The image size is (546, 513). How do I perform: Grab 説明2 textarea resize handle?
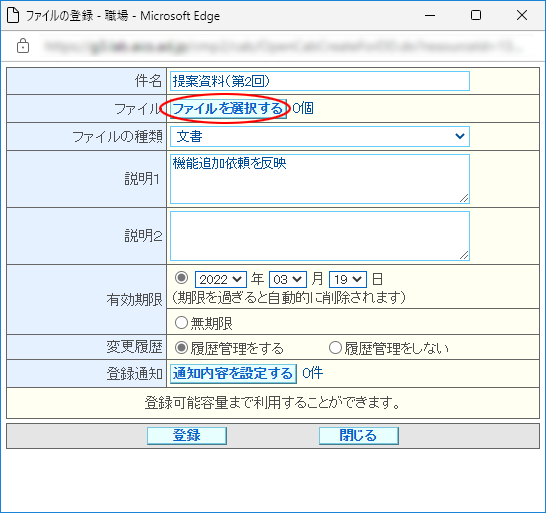click(x=464, y=255)
